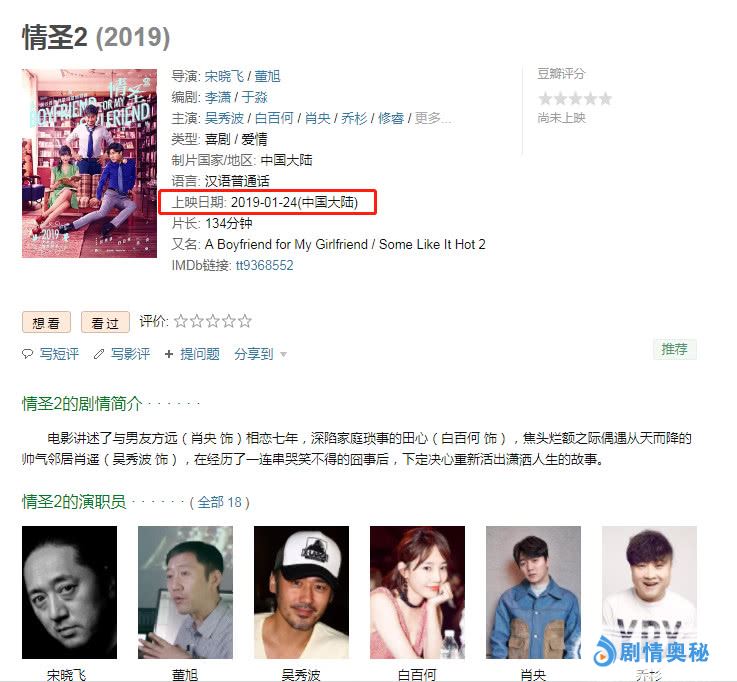
Task: Open 董旭 portrait thumbnail
Action: pos(185,592)
